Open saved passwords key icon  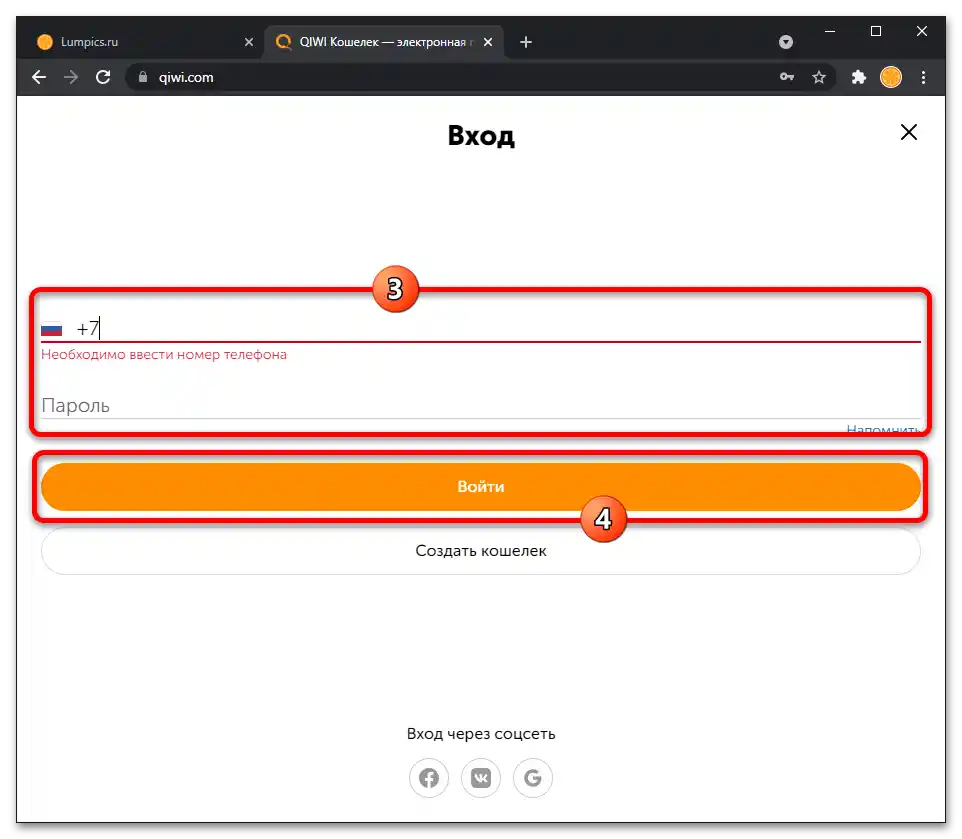pyautogui.click(x=787, y=77)
